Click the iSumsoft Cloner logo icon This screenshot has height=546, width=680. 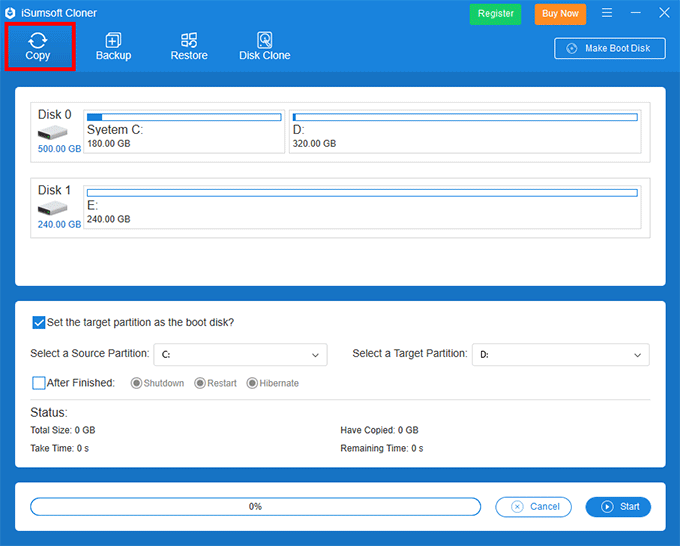tap(10, 13)
